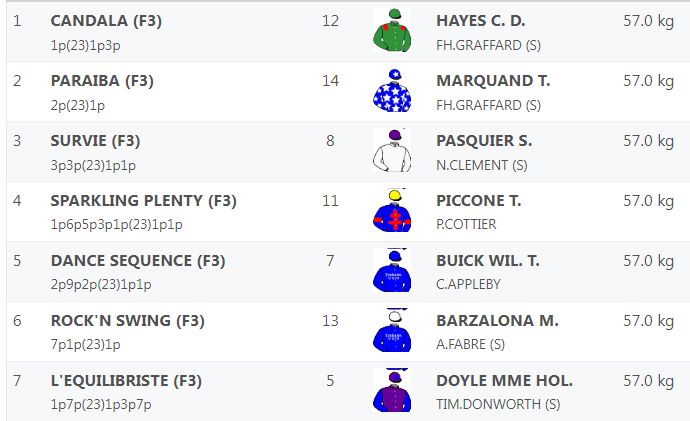Click blue silks with red cross icon

coord(392,210)
